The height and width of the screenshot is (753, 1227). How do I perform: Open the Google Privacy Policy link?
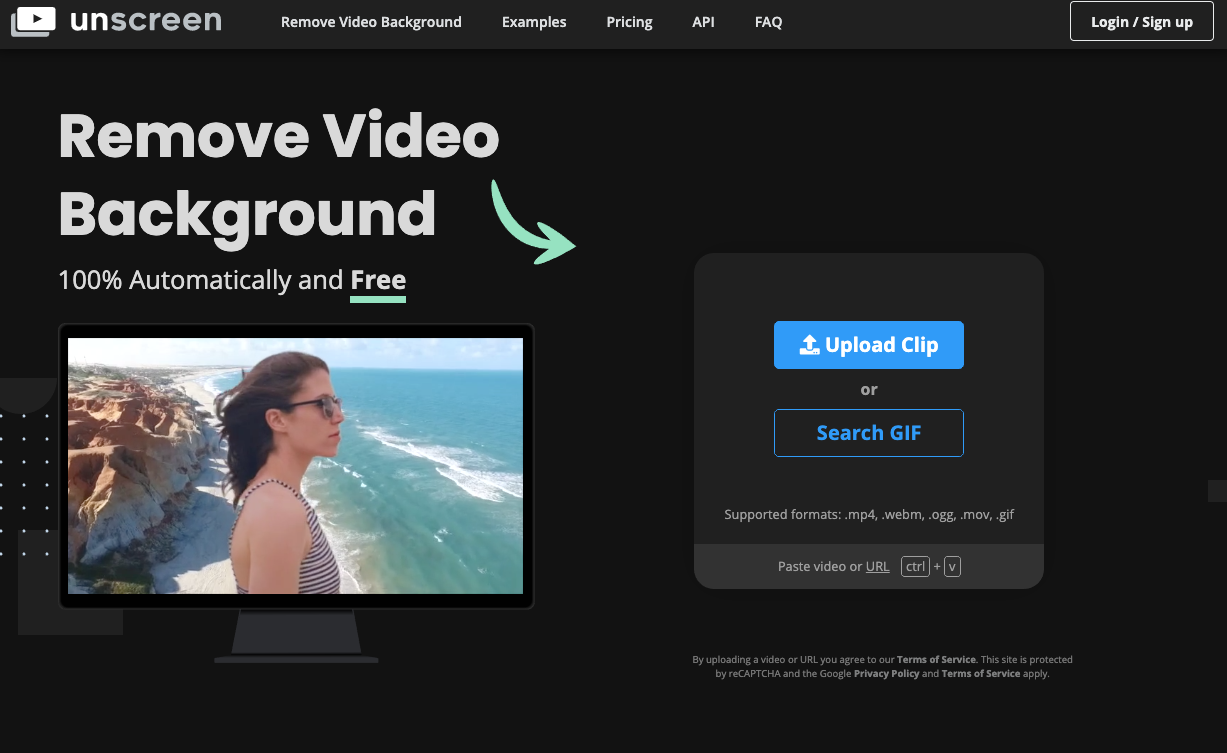click(x=886, y=674)
